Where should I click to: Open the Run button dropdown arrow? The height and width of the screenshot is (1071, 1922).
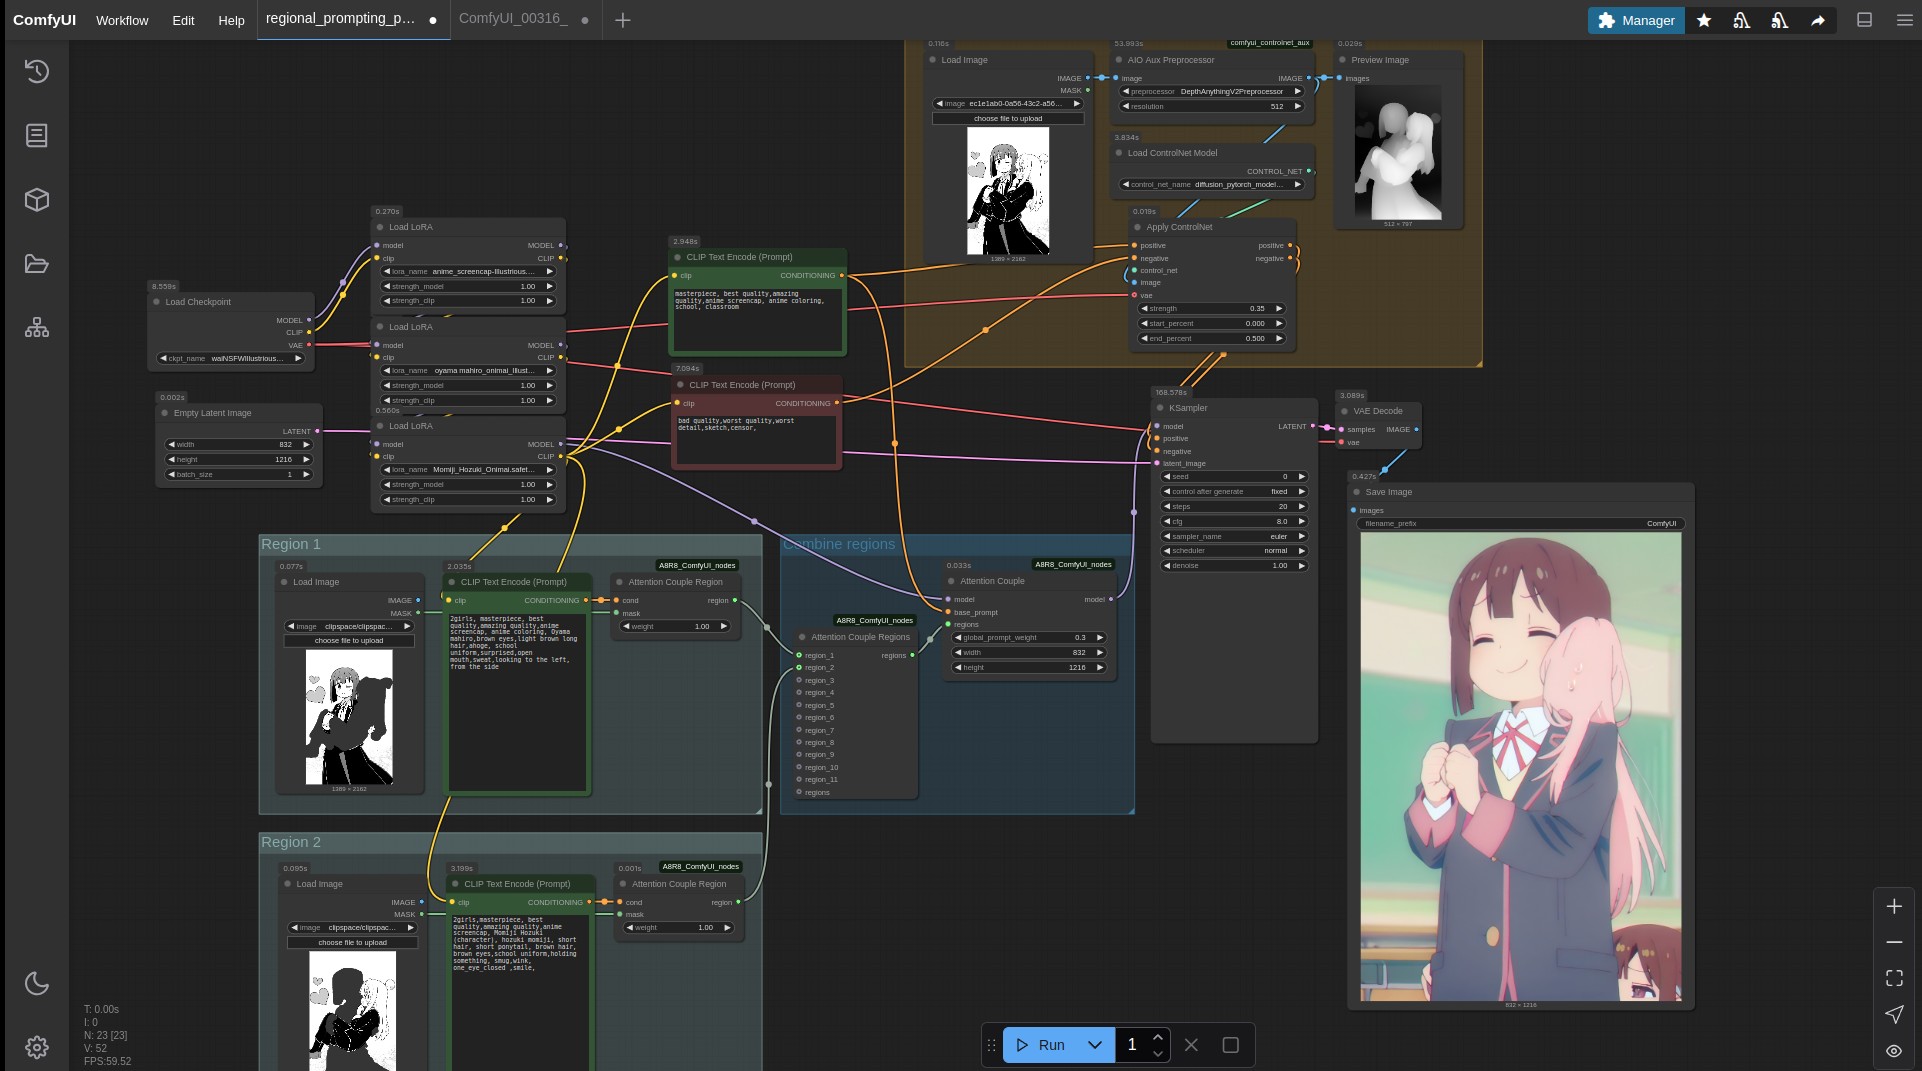click(1095, 1045)
